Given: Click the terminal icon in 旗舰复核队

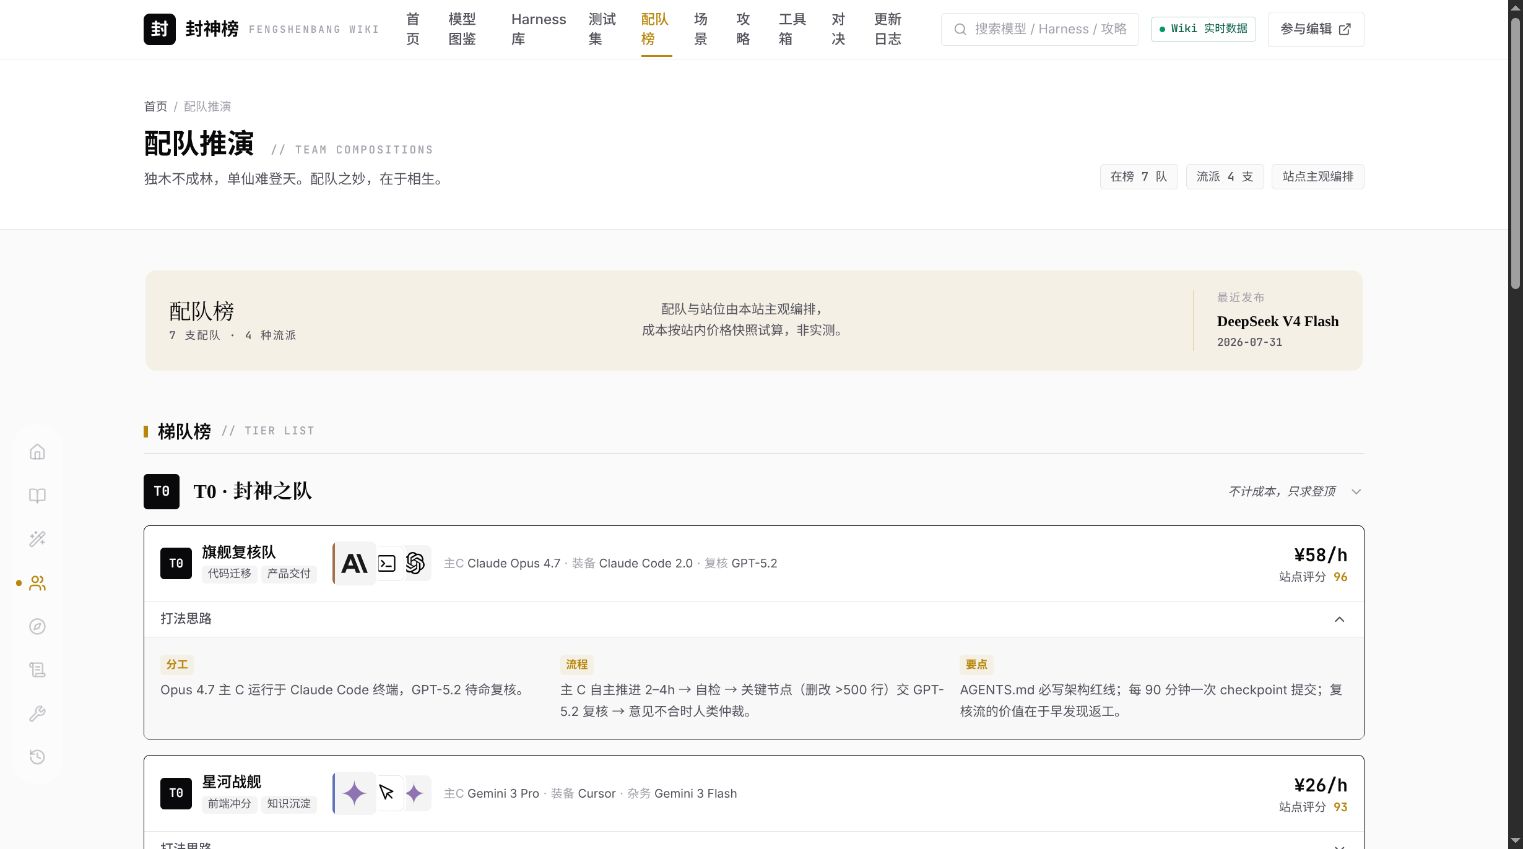Looking at the screenshot, I should click(x=387, y=564).
